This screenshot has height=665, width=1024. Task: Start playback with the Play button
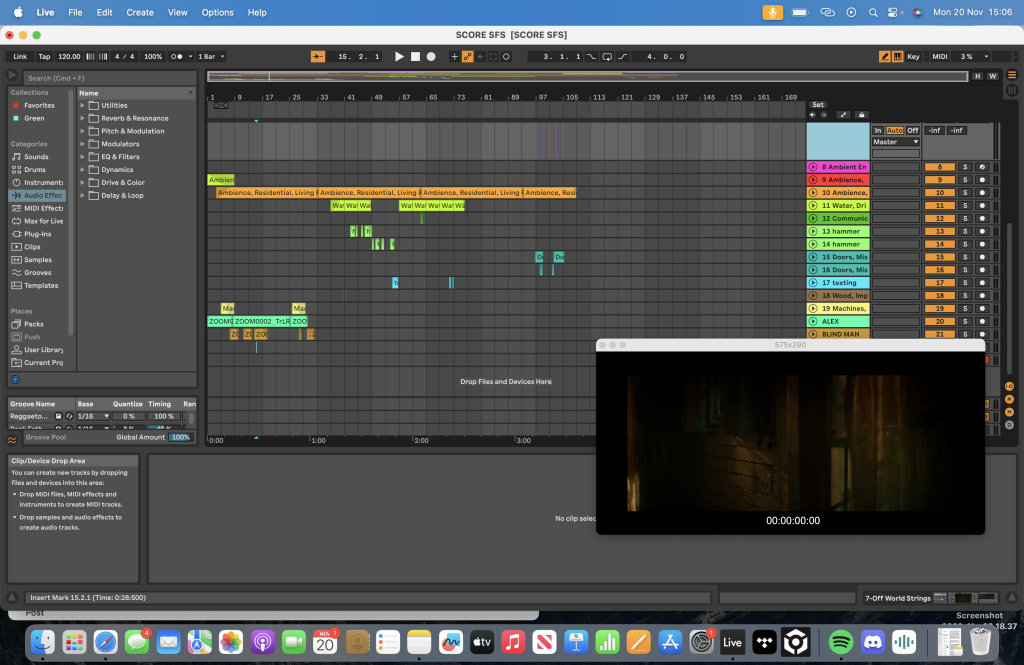399,57
